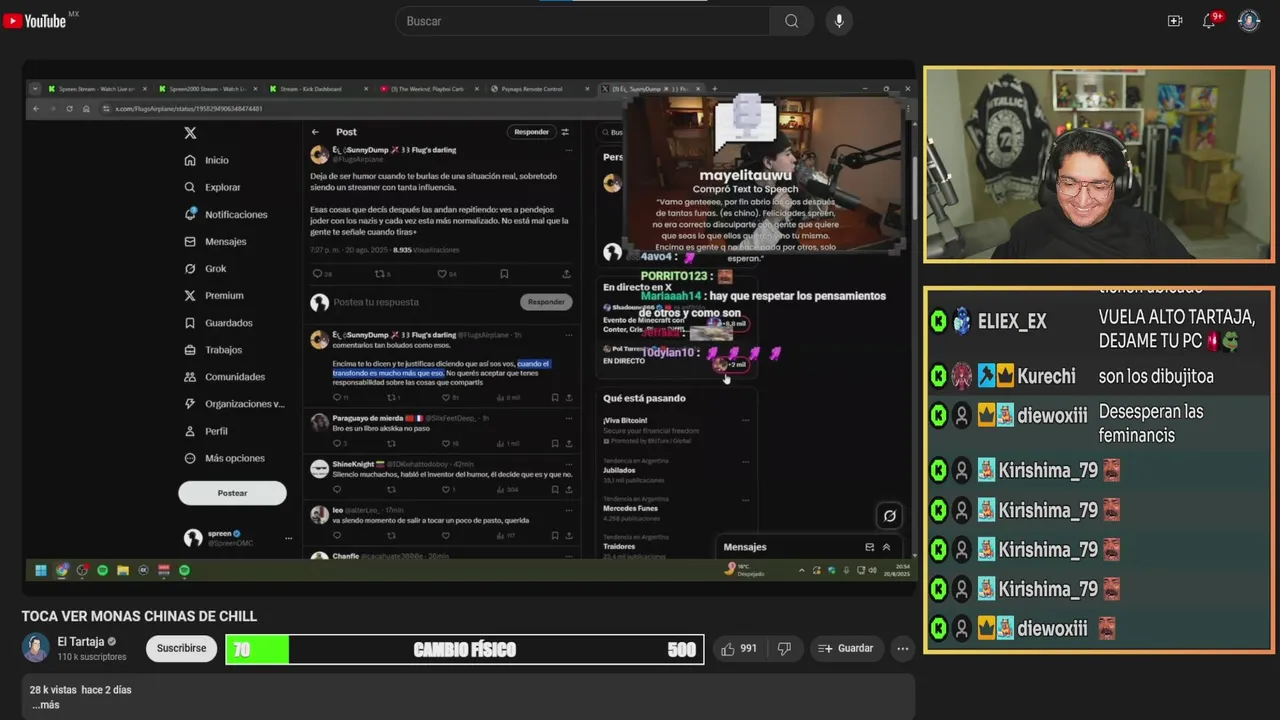The width and height of the screenshot is (1280, 720).
Task: Dislike the video with thumbs down
Action: [x=784, y=649]
